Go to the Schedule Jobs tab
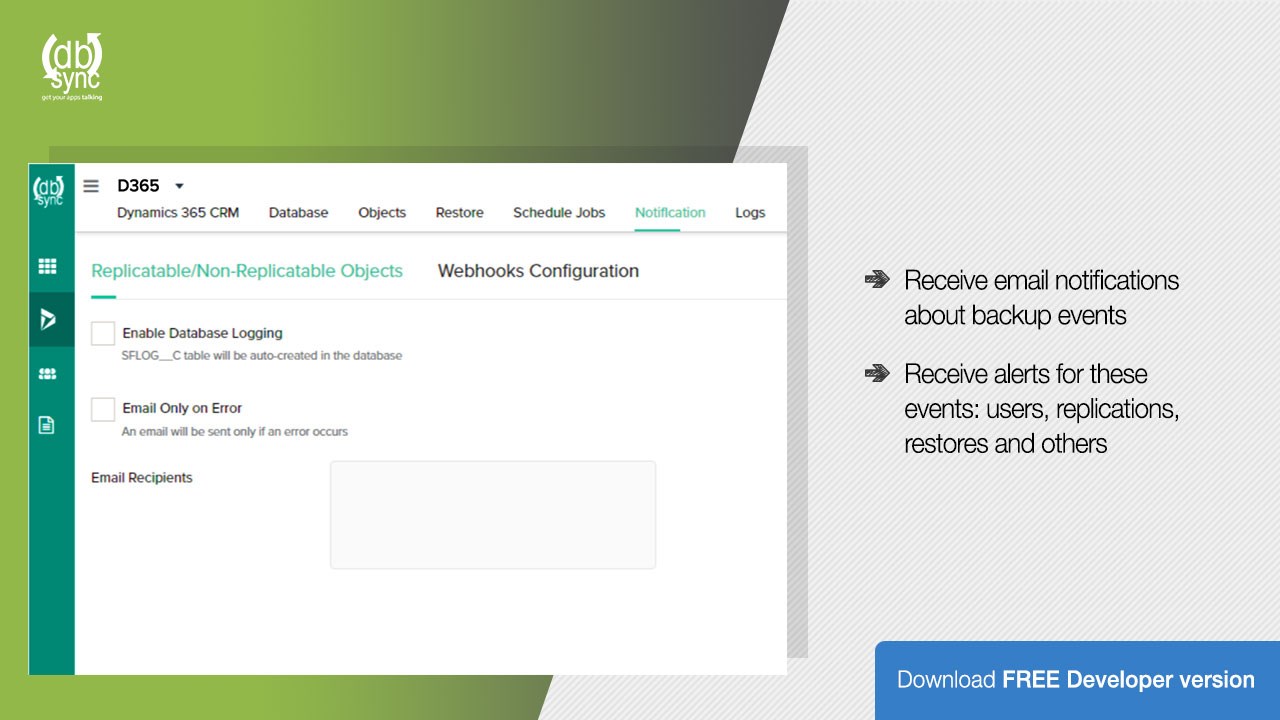1280x720 pixels. [559, 213]
